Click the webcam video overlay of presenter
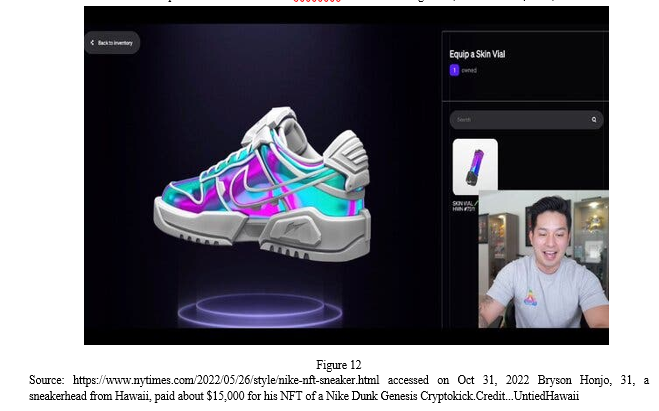Image resolution: width=659 pixels, height=411 pixels. pos(543,259)
